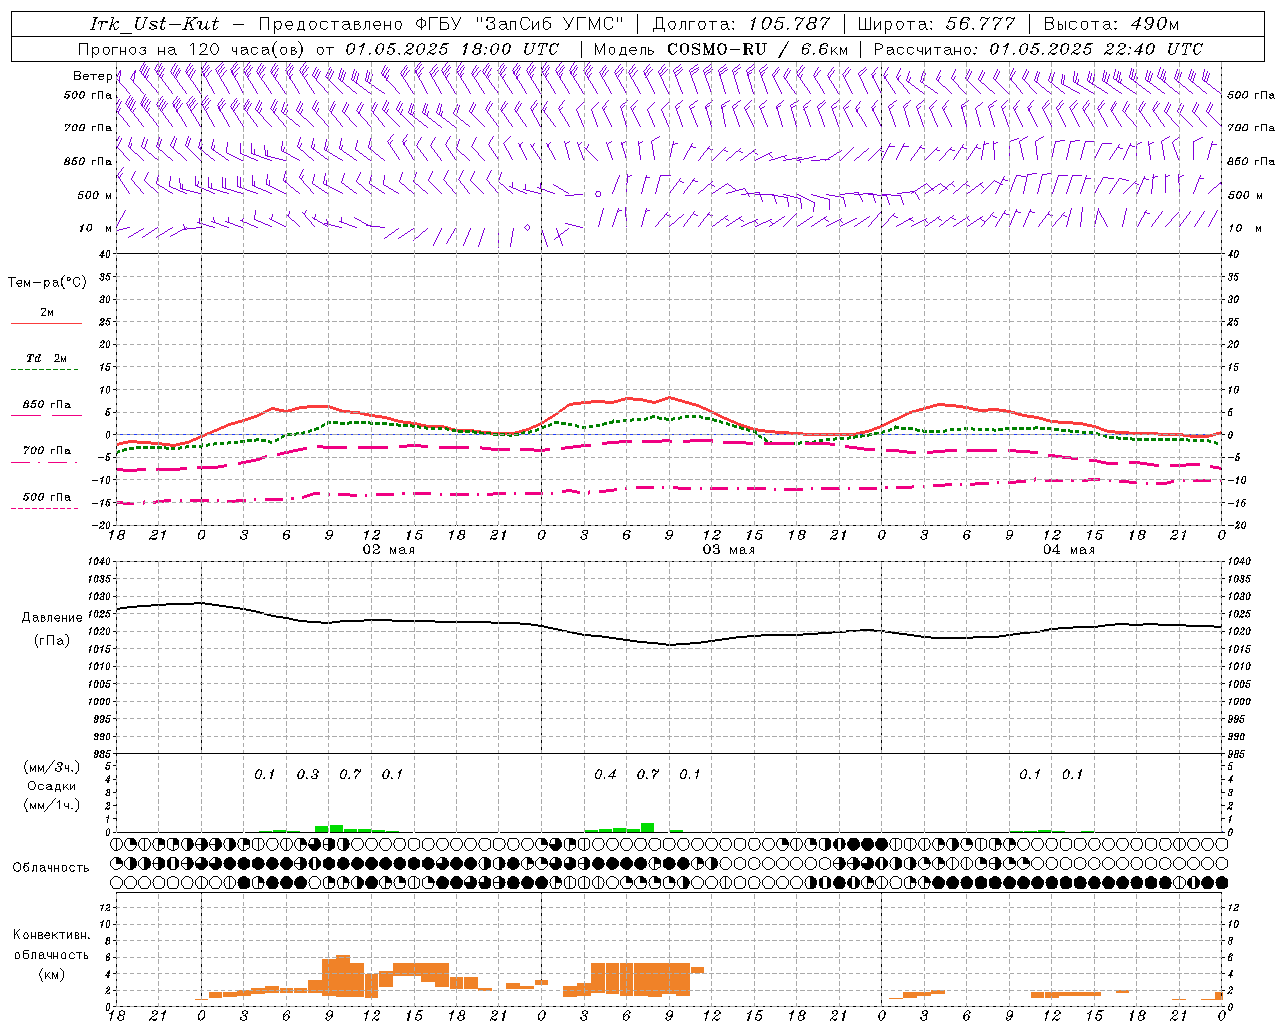Click the date label 03 мая

728,550
